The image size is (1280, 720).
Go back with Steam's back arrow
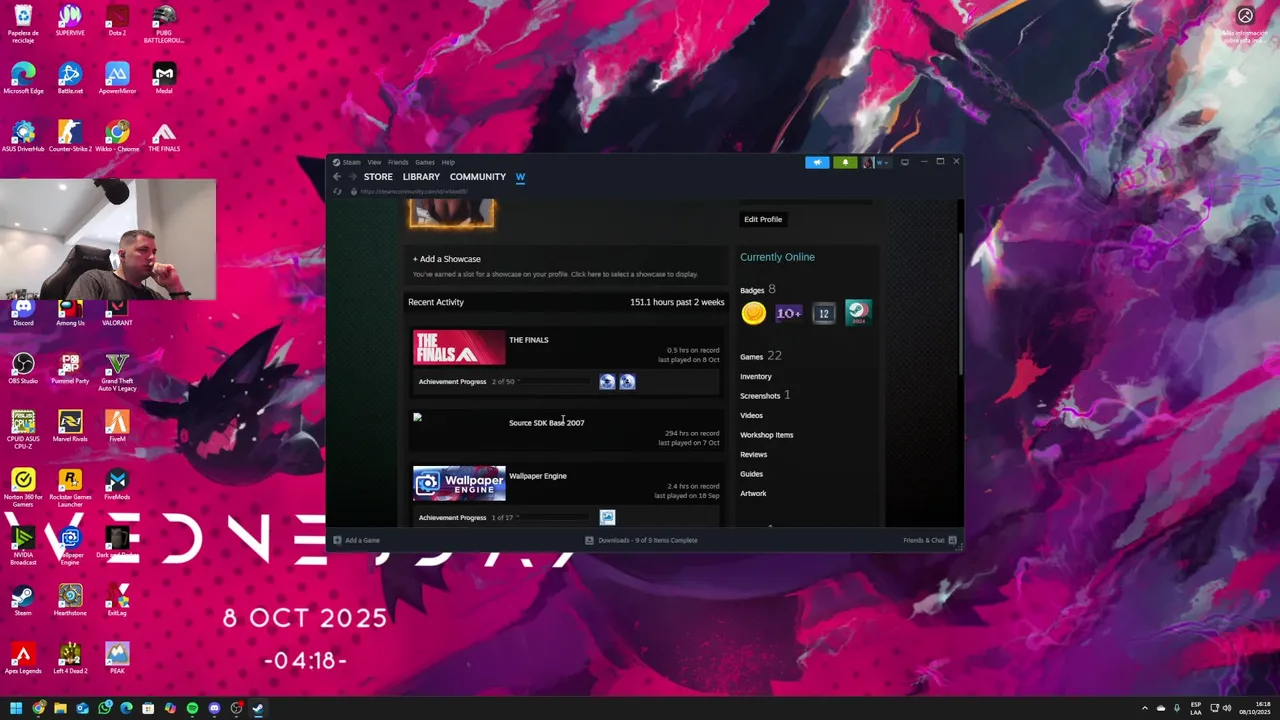click(x=337, y=177)
